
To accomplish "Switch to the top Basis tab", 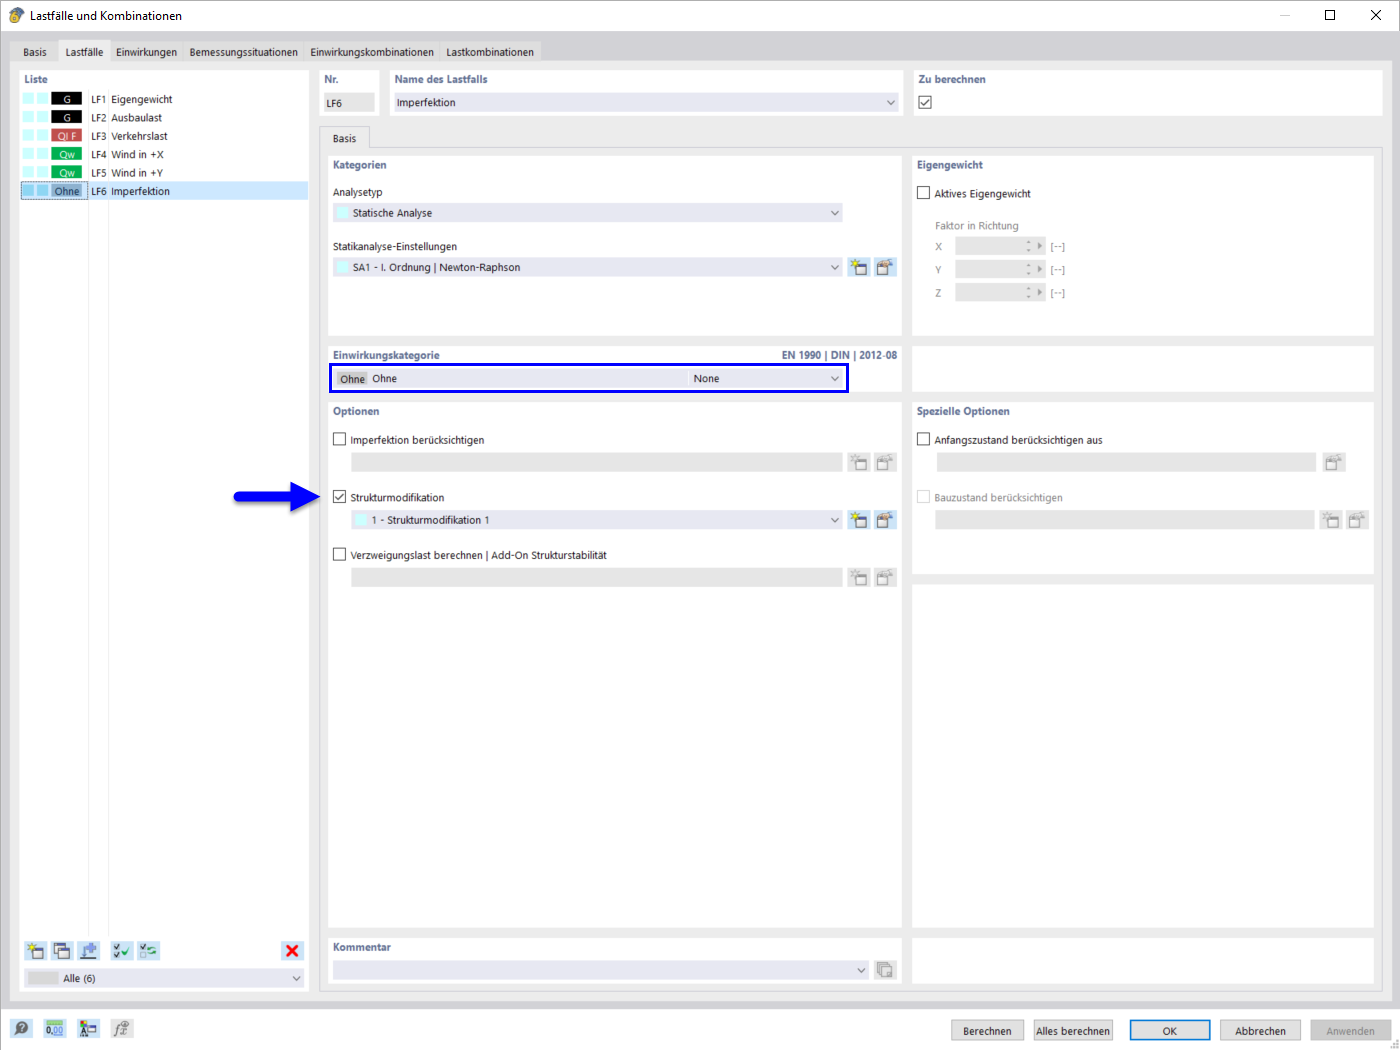I will point(35,52).
